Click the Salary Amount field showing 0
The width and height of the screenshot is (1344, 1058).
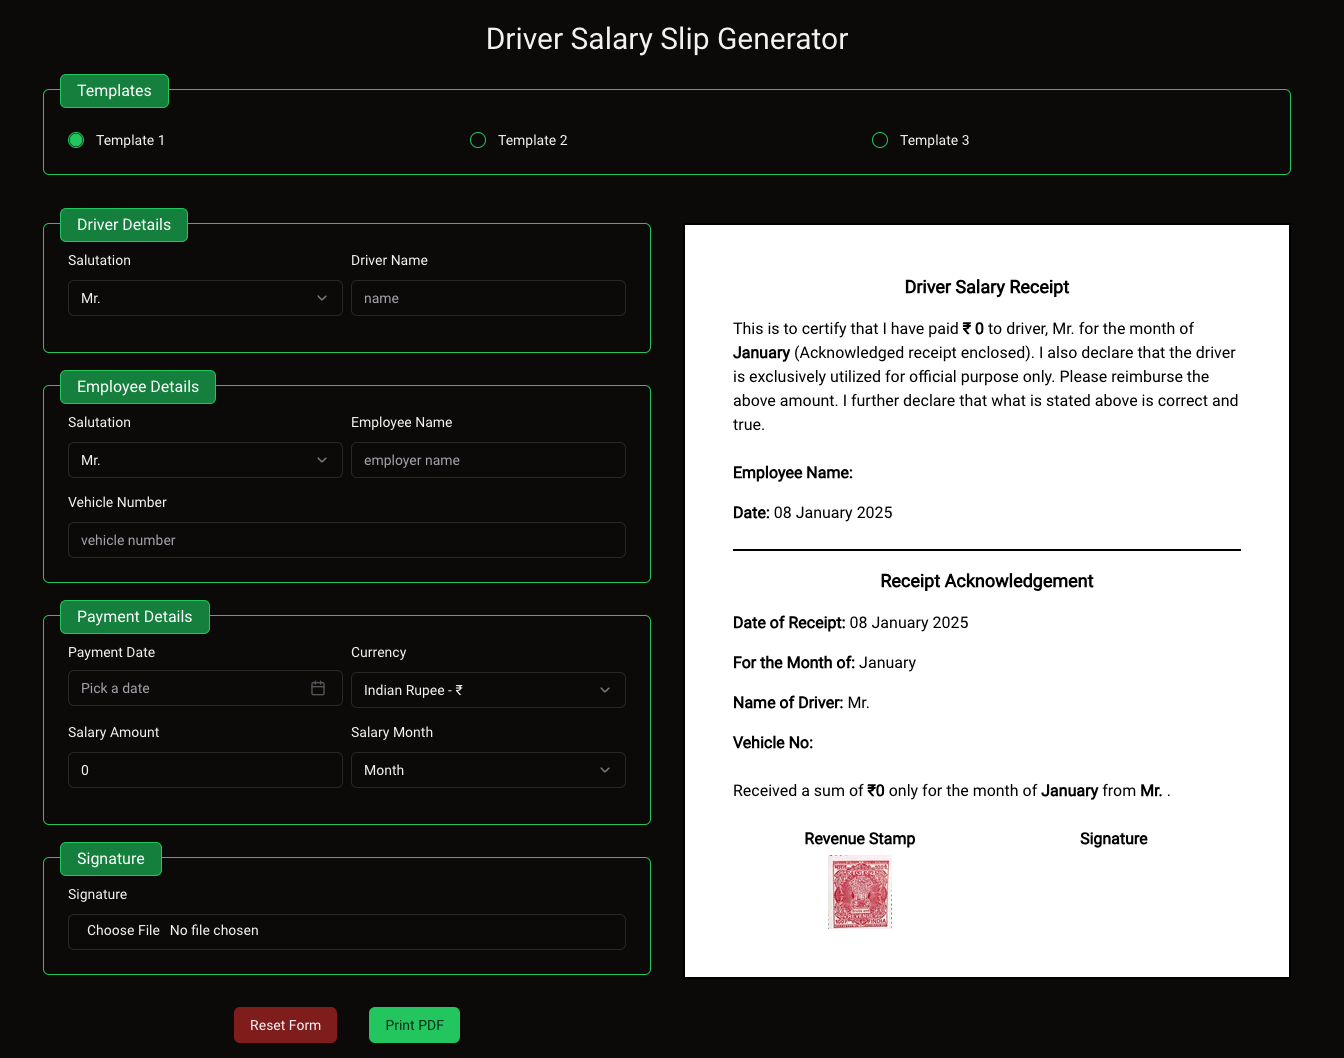205,770
